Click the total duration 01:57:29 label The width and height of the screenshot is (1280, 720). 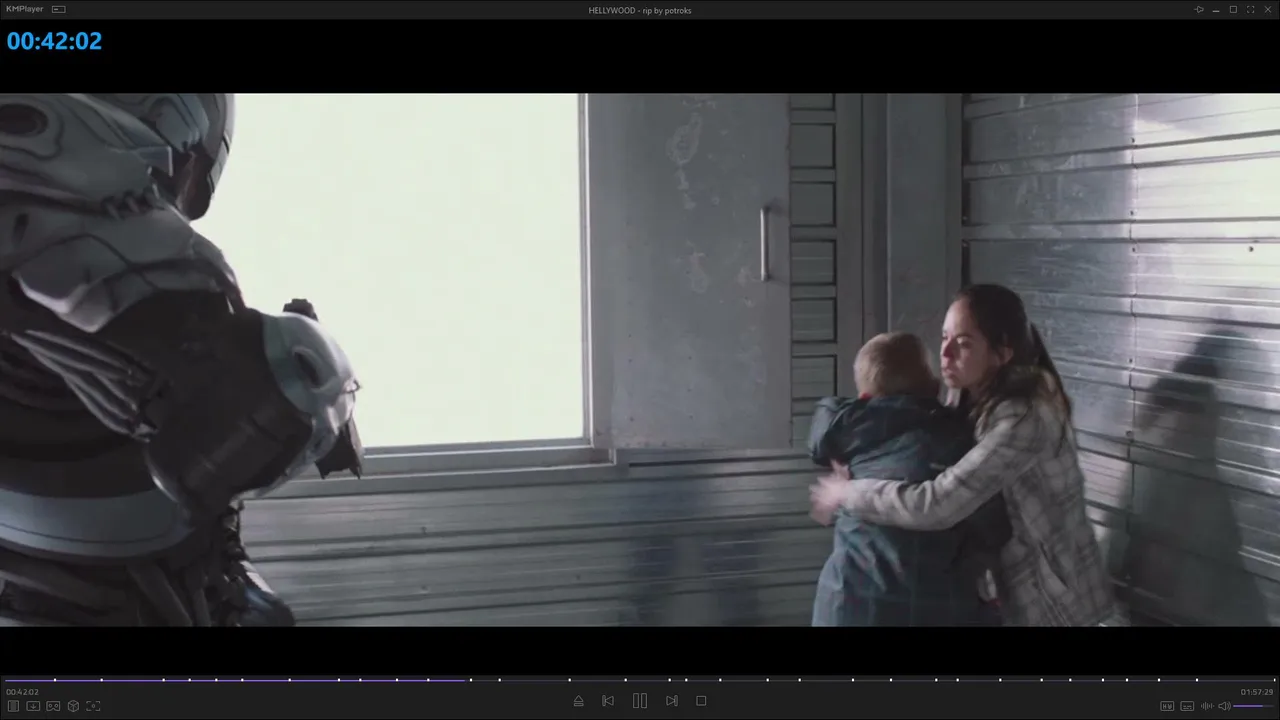[1257, 692]
